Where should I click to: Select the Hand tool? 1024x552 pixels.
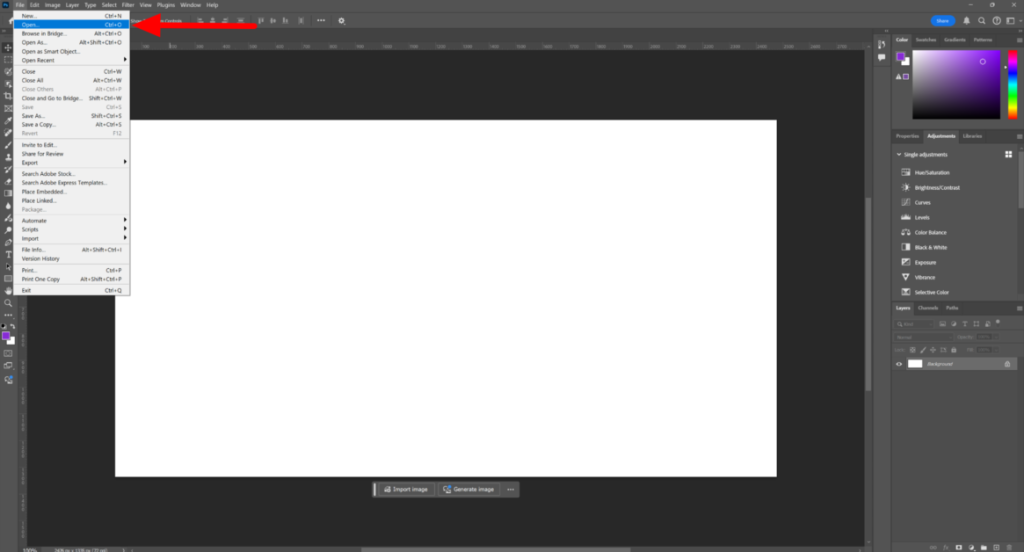tap(8, 291)
